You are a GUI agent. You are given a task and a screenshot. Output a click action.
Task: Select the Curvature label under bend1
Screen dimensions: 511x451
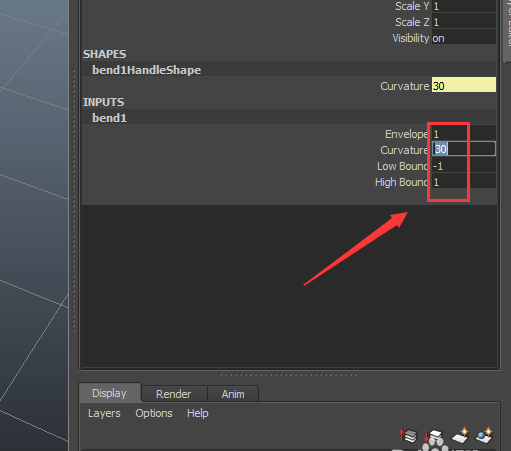pyautogui.click(x=404, y=150)
